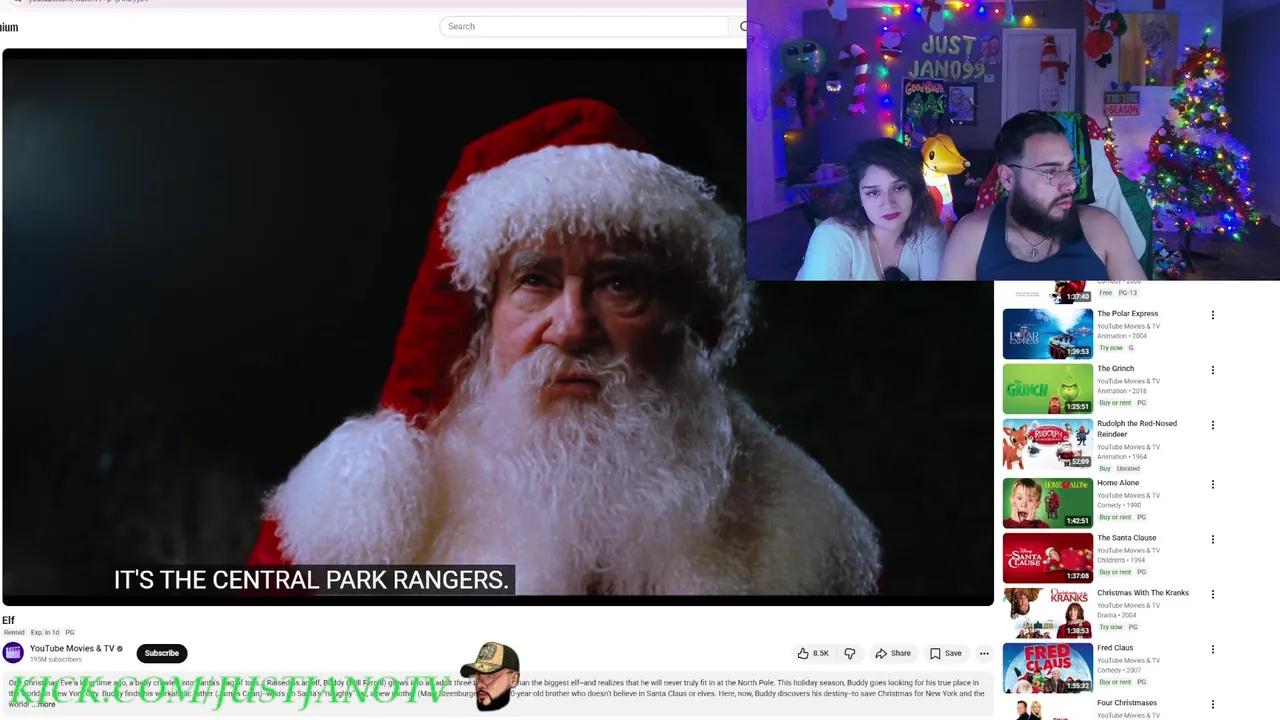Click the '195M subscribers' text

coord(56,660)
